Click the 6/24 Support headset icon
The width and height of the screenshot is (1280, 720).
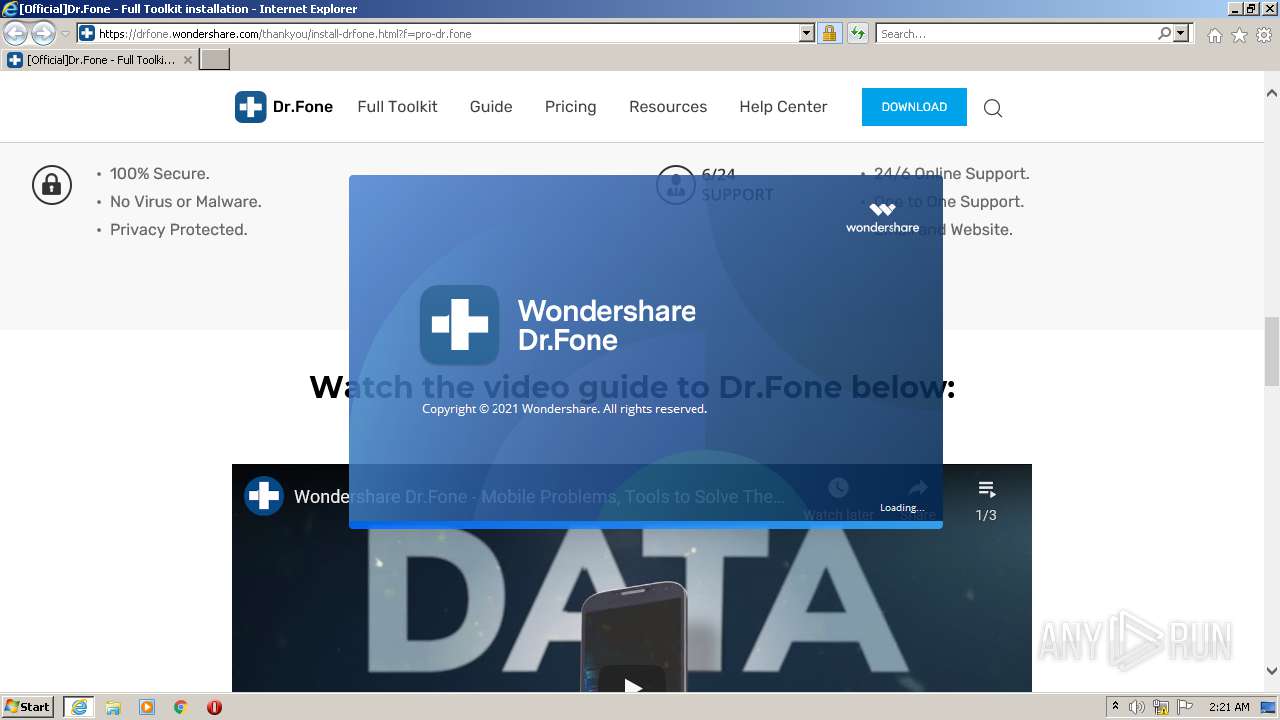point(676,185)
